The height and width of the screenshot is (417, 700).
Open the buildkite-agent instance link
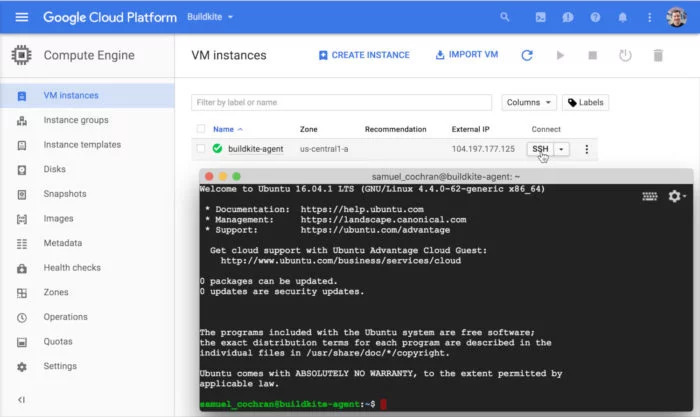[255, 149]
